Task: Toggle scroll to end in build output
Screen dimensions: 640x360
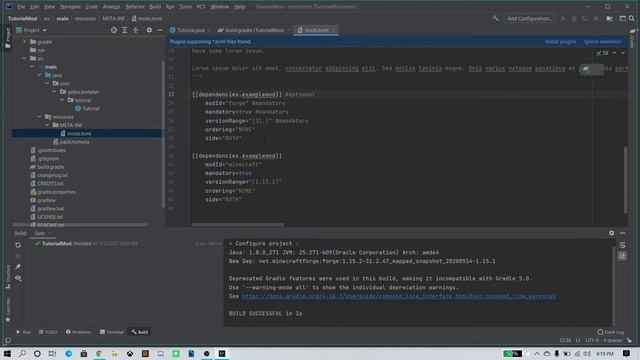Action: 622,256
